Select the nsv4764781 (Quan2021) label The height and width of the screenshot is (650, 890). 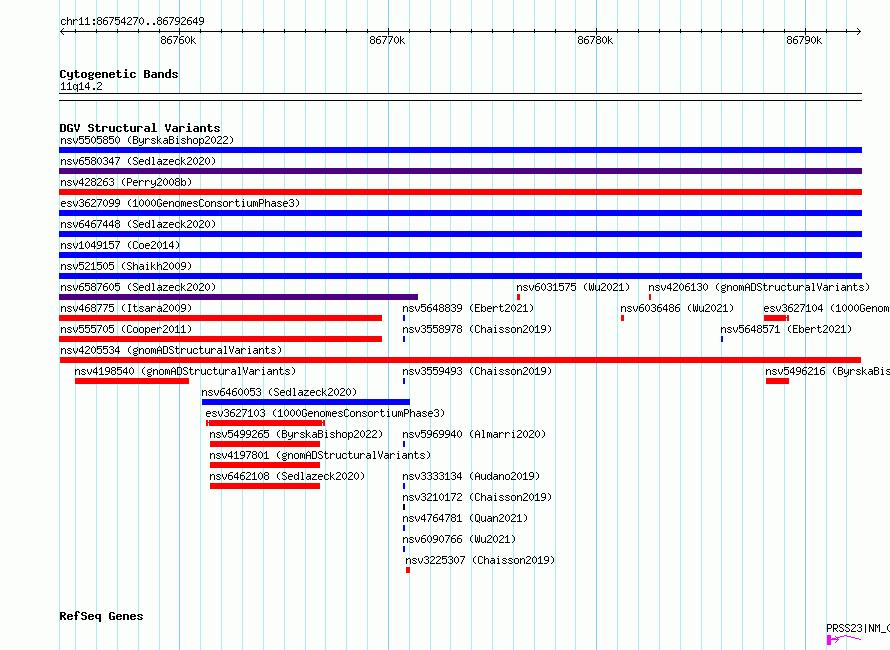click(x=465, y=518)
